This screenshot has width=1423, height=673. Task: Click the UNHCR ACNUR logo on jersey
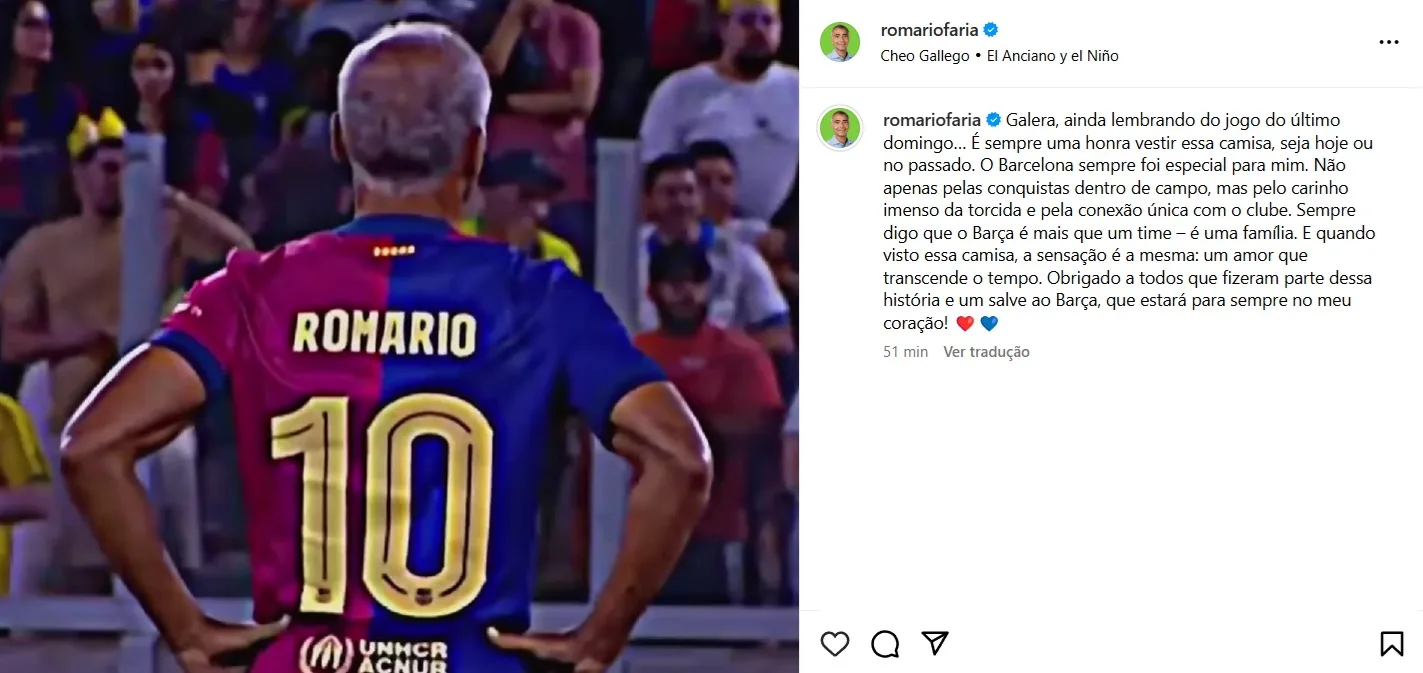(373, 654)
